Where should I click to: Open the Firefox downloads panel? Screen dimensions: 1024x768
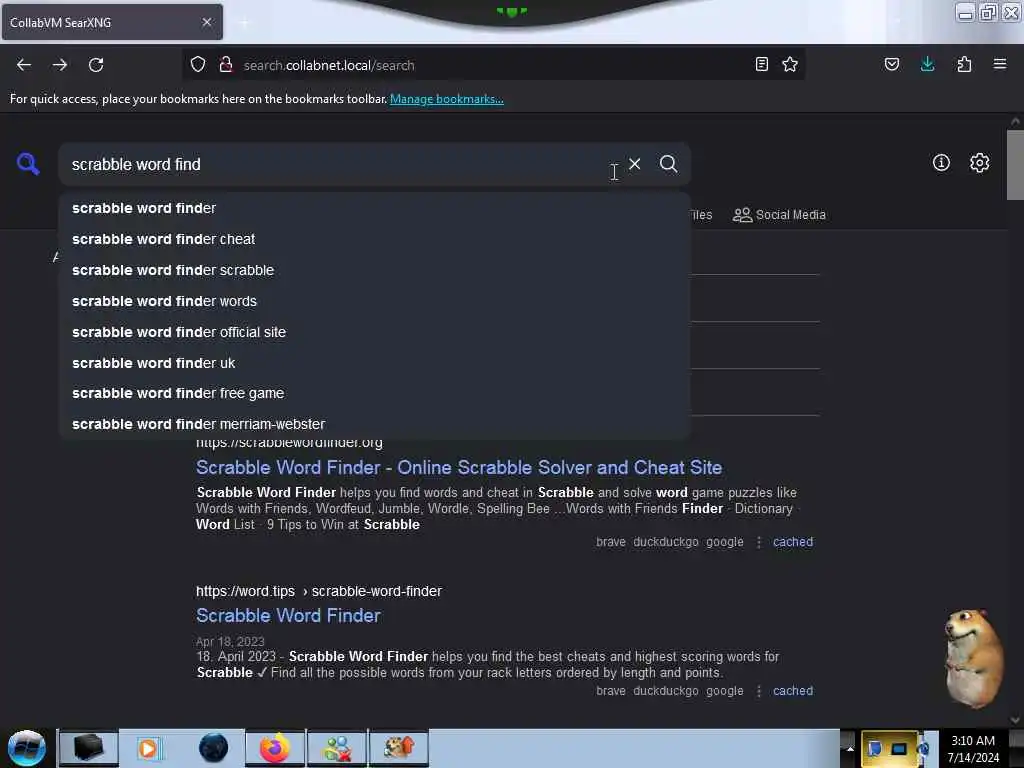[927, 64]
